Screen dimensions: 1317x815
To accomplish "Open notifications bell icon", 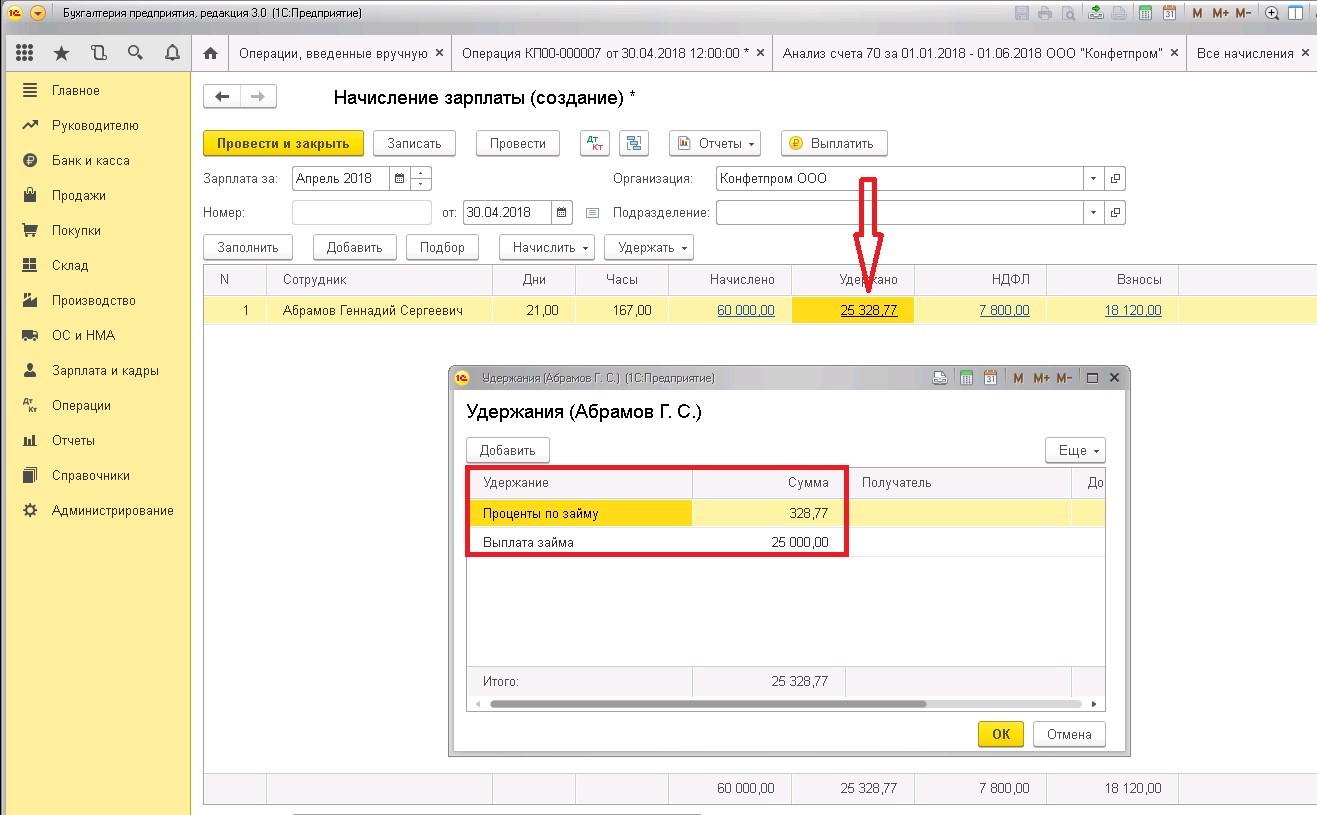I will (x=172, y=53).
